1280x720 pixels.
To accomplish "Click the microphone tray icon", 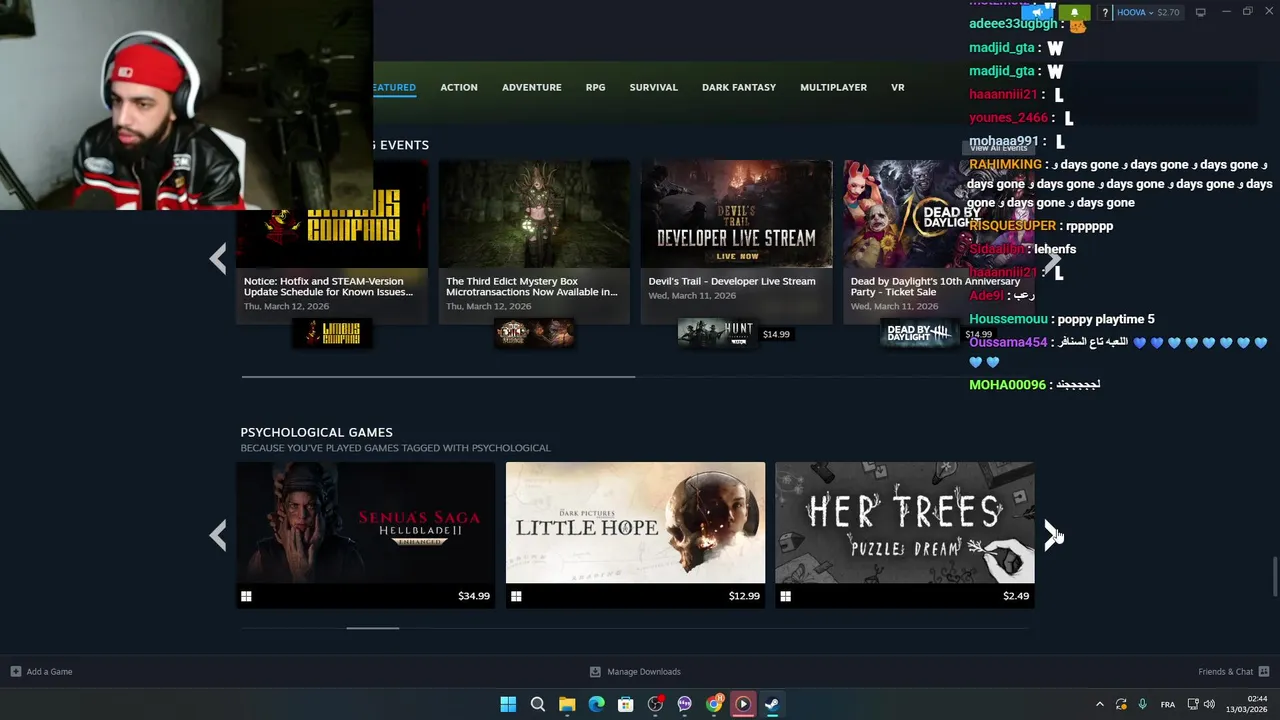I will 1142,704.
